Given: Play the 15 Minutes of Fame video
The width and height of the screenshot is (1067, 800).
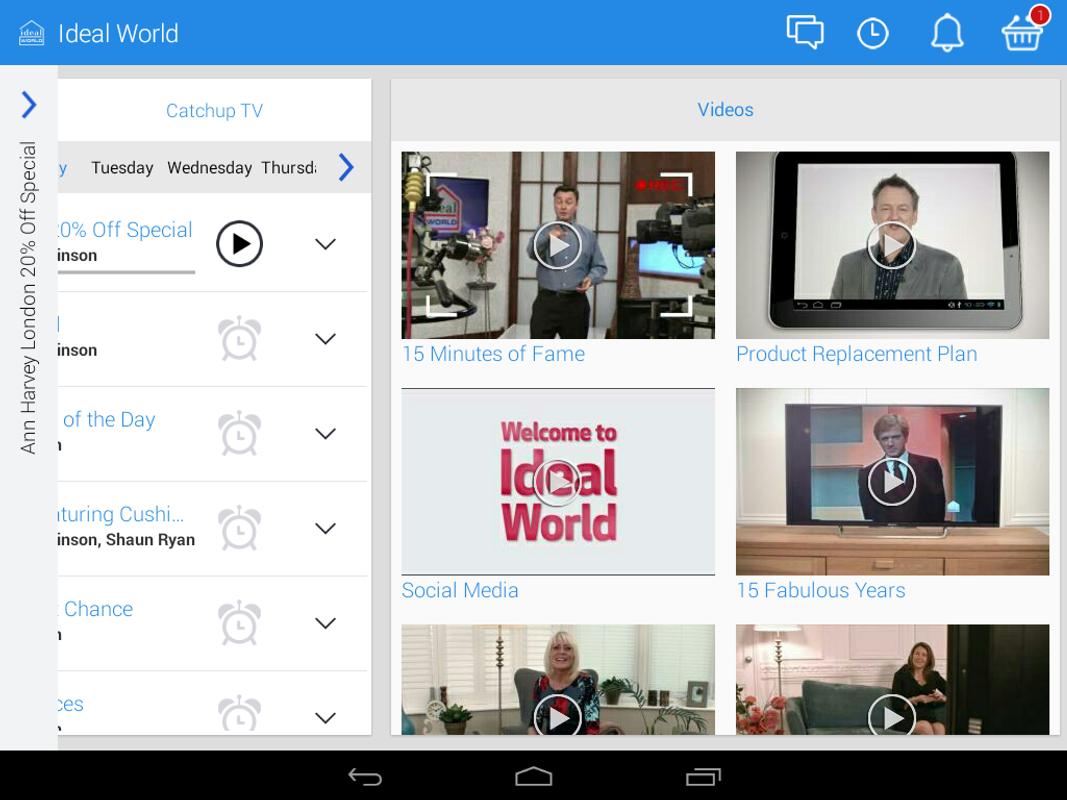Looking at the screenshot, I should (558, 245).
